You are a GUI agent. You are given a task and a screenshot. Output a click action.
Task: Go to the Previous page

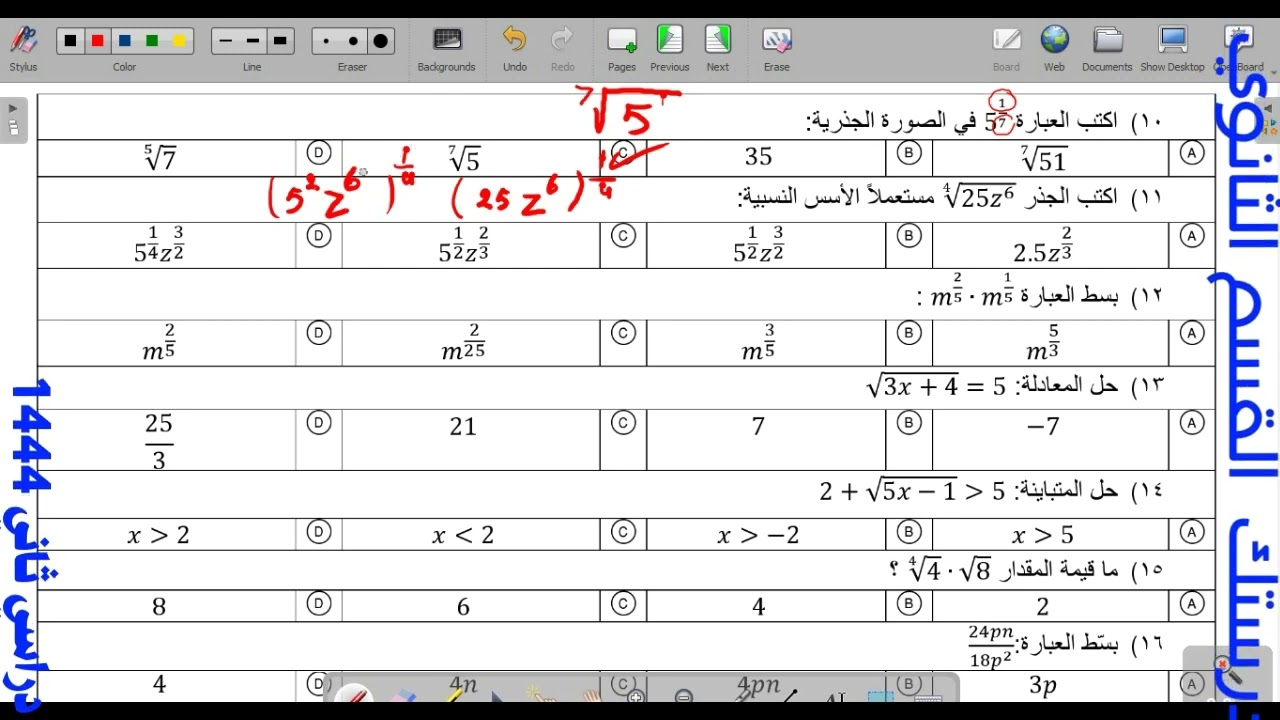pos(669,49)
